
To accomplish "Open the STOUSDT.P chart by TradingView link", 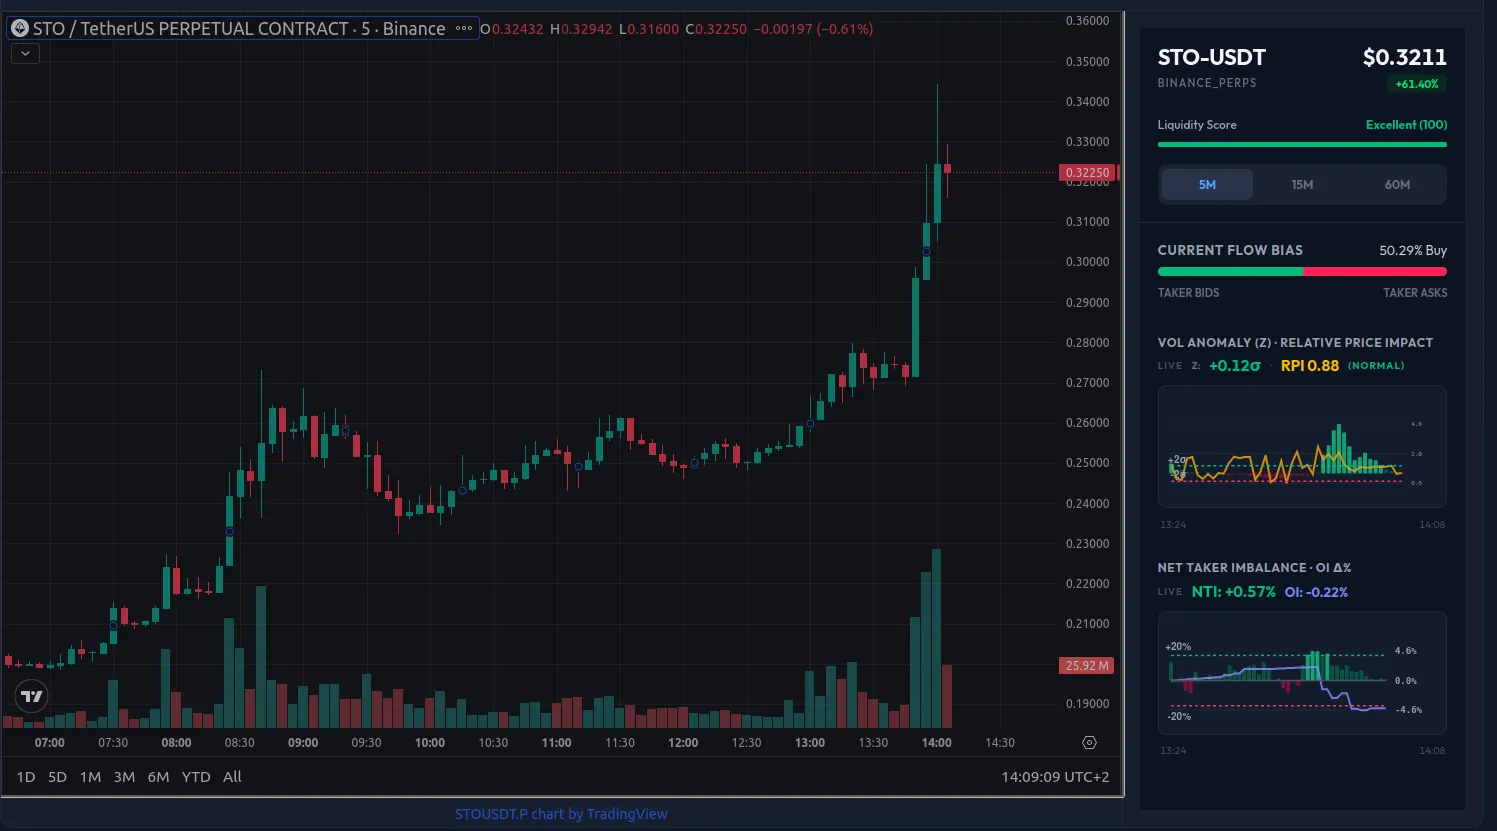I will coord(562,813).
